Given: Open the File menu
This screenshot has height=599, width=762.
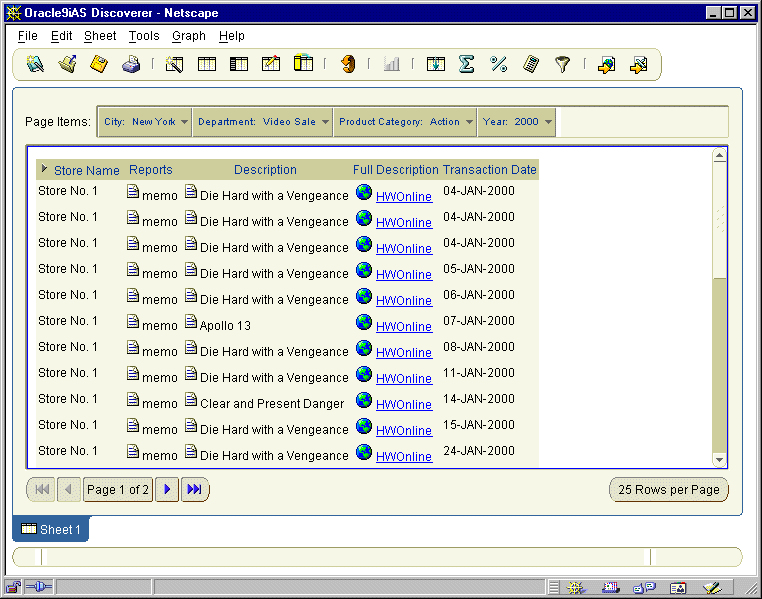Looking at the screenshot, I should (x=28, y=36).
